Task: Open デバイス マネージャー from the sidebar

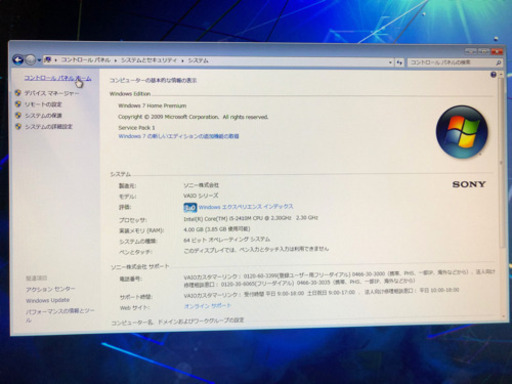Action: (x=52, y=93)
